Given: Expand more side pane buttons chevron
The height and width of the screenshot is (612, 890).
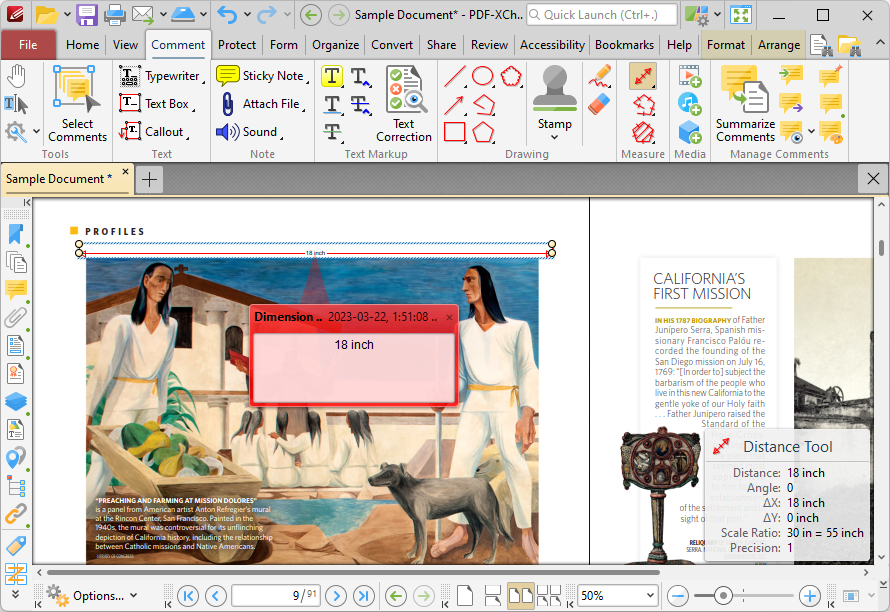Looking at the screenshot, I should [x=15, y=594].
